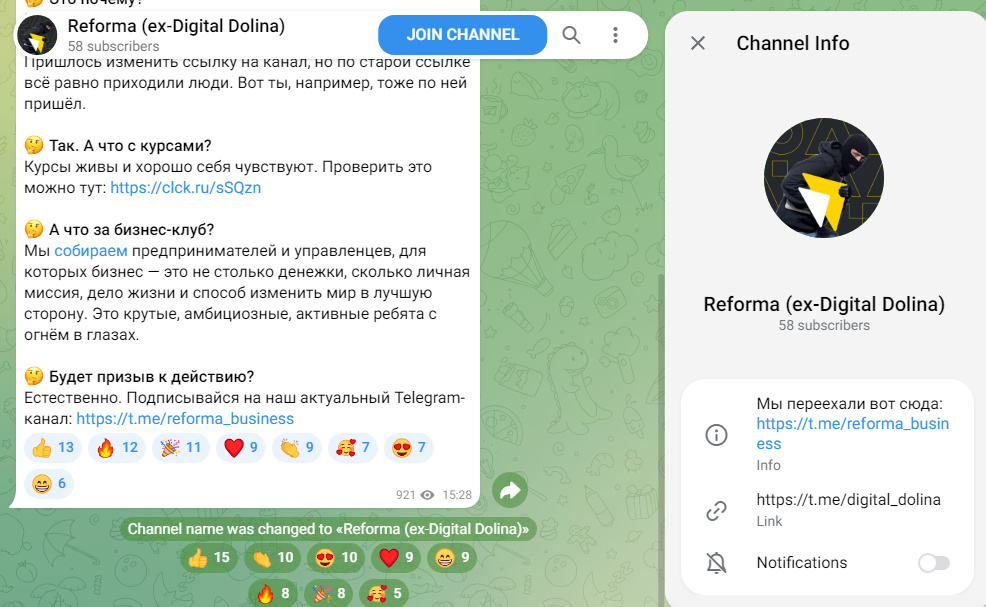Click the 921 views eye icon
Viewport: 986px width, 607px height.
click(428, 495)
